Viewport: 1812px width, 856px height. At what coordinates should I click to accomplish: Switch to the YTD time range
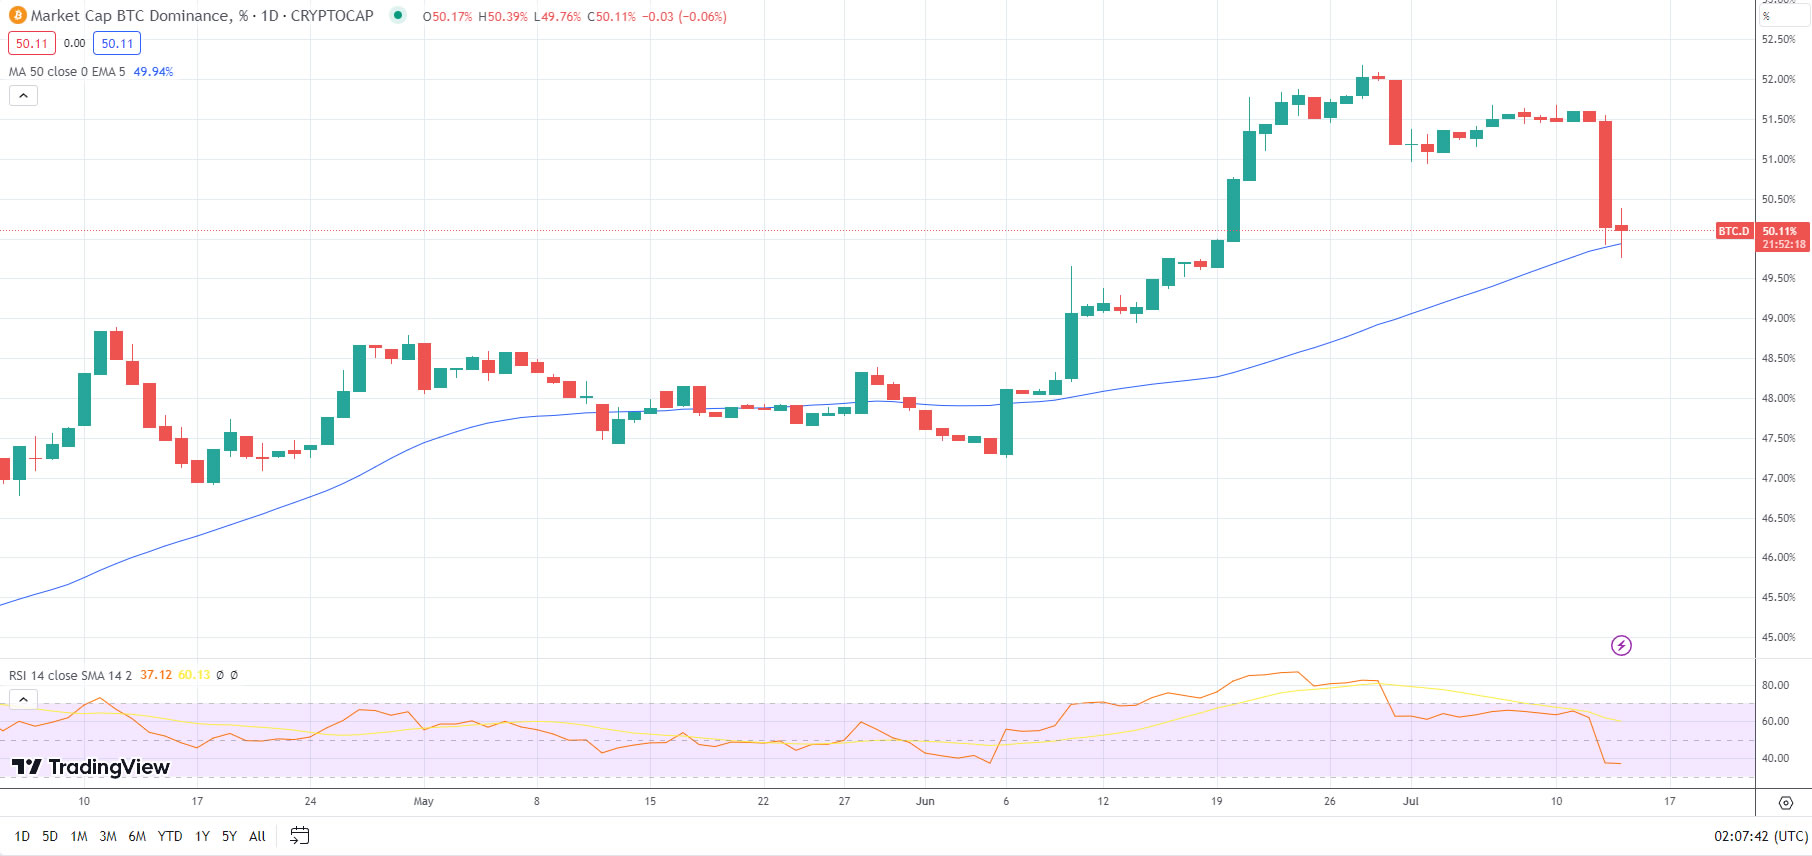(170, 836)
